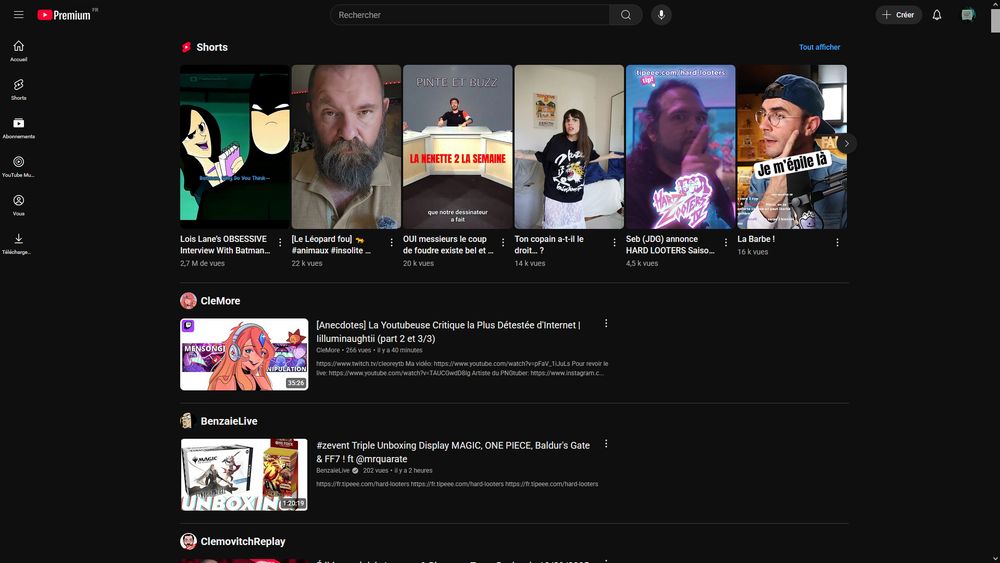
Task: Click the small CleMore name under video title
Action: (x=328, y=350)
